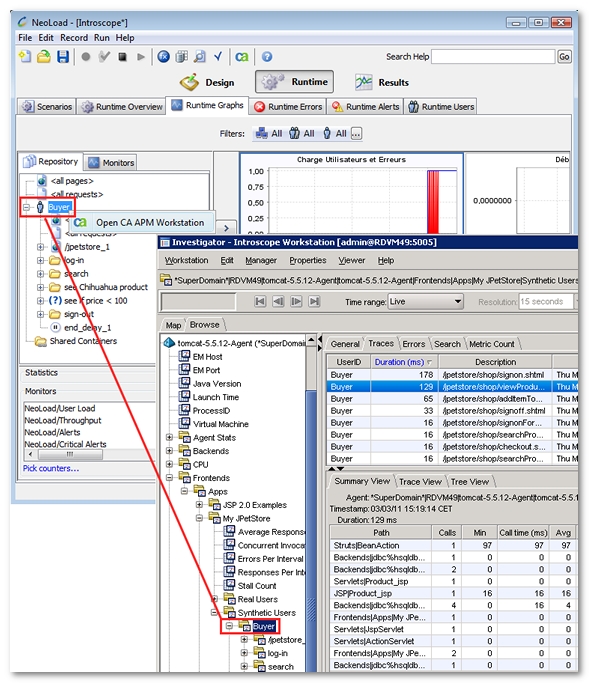This screenshot has height=683, width=589.
Task: Open the Record menu in NeoLoad
Action: tap(74, 38)
